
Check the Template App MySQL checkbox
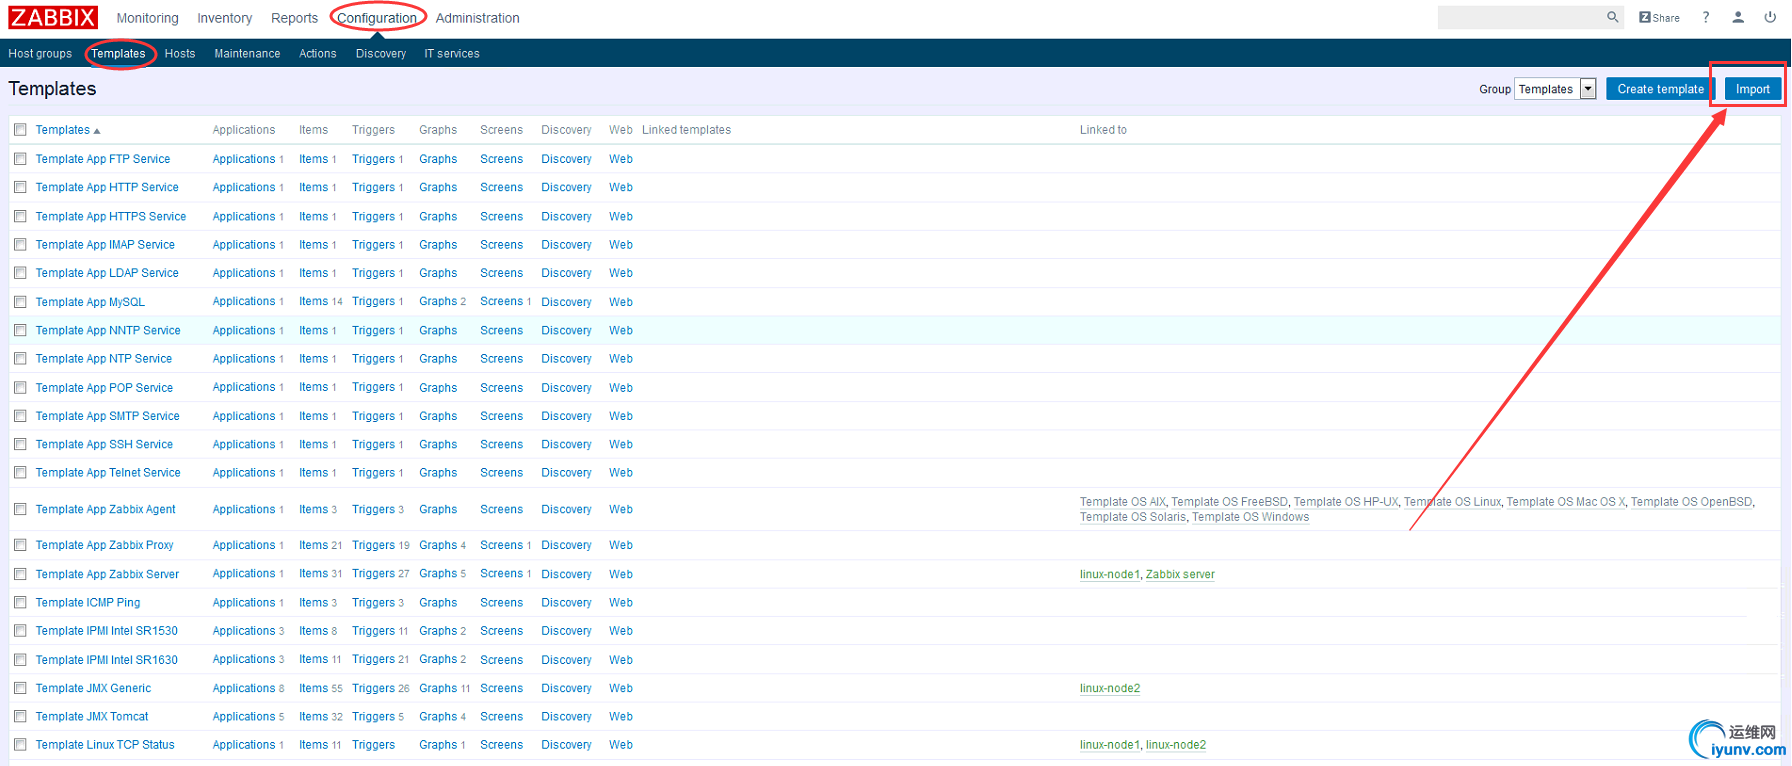click(20, 302)
